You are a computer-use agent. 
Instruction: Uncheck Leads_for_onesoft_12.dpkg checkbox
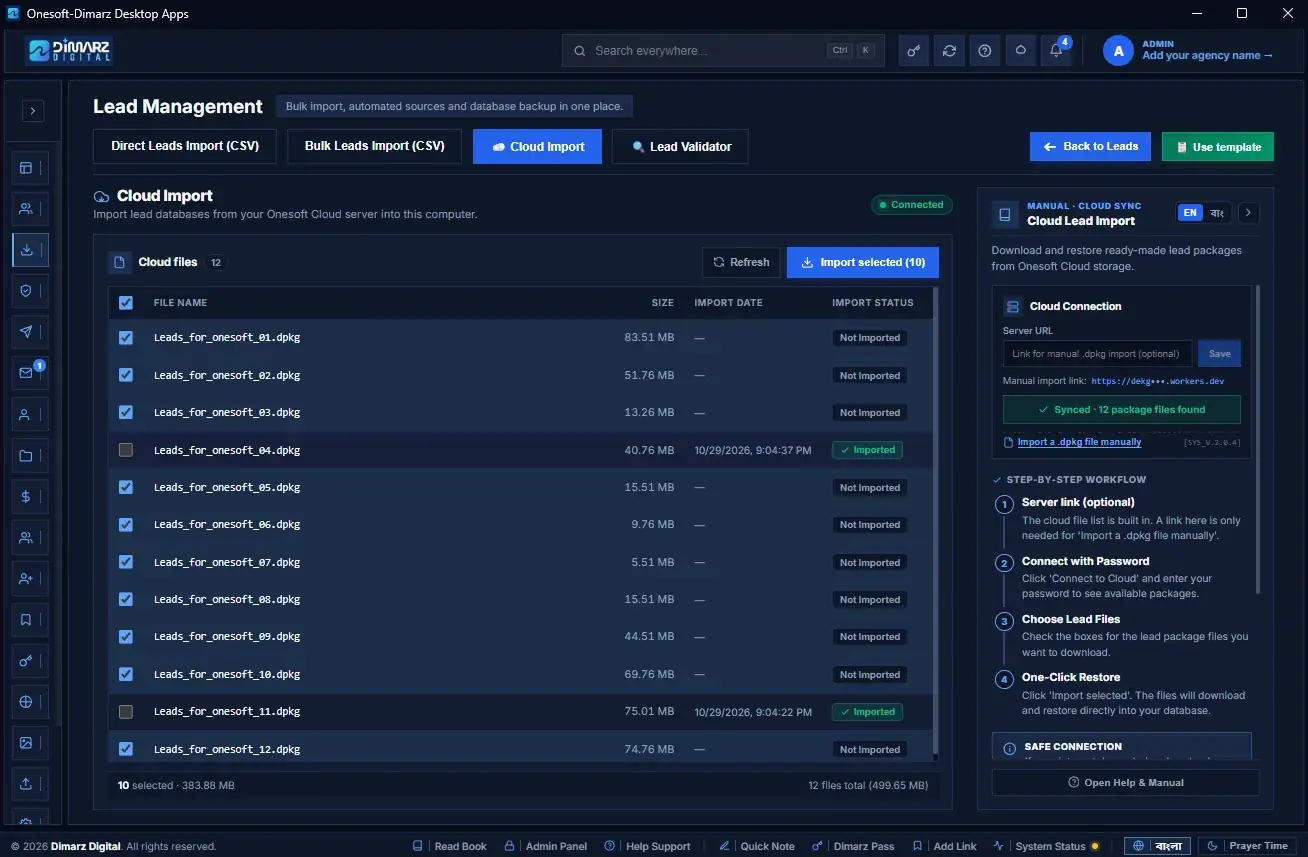coord(126,749)
